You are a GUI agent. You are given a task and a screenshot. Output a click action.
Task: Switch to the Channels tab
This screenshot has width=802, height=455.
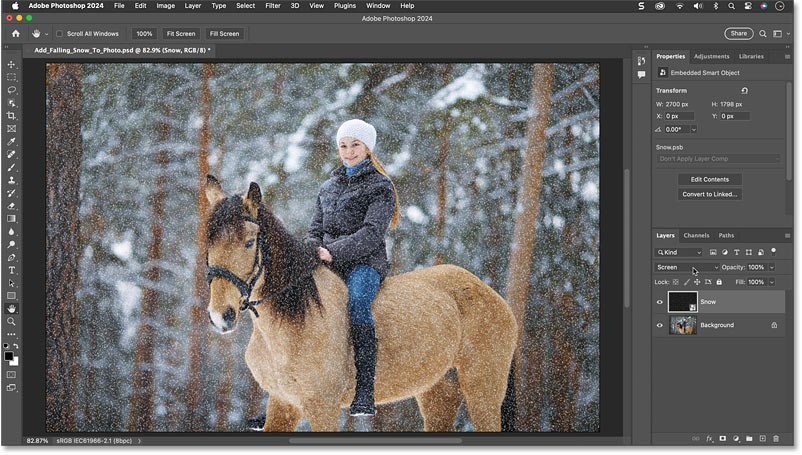coord(696,235)
